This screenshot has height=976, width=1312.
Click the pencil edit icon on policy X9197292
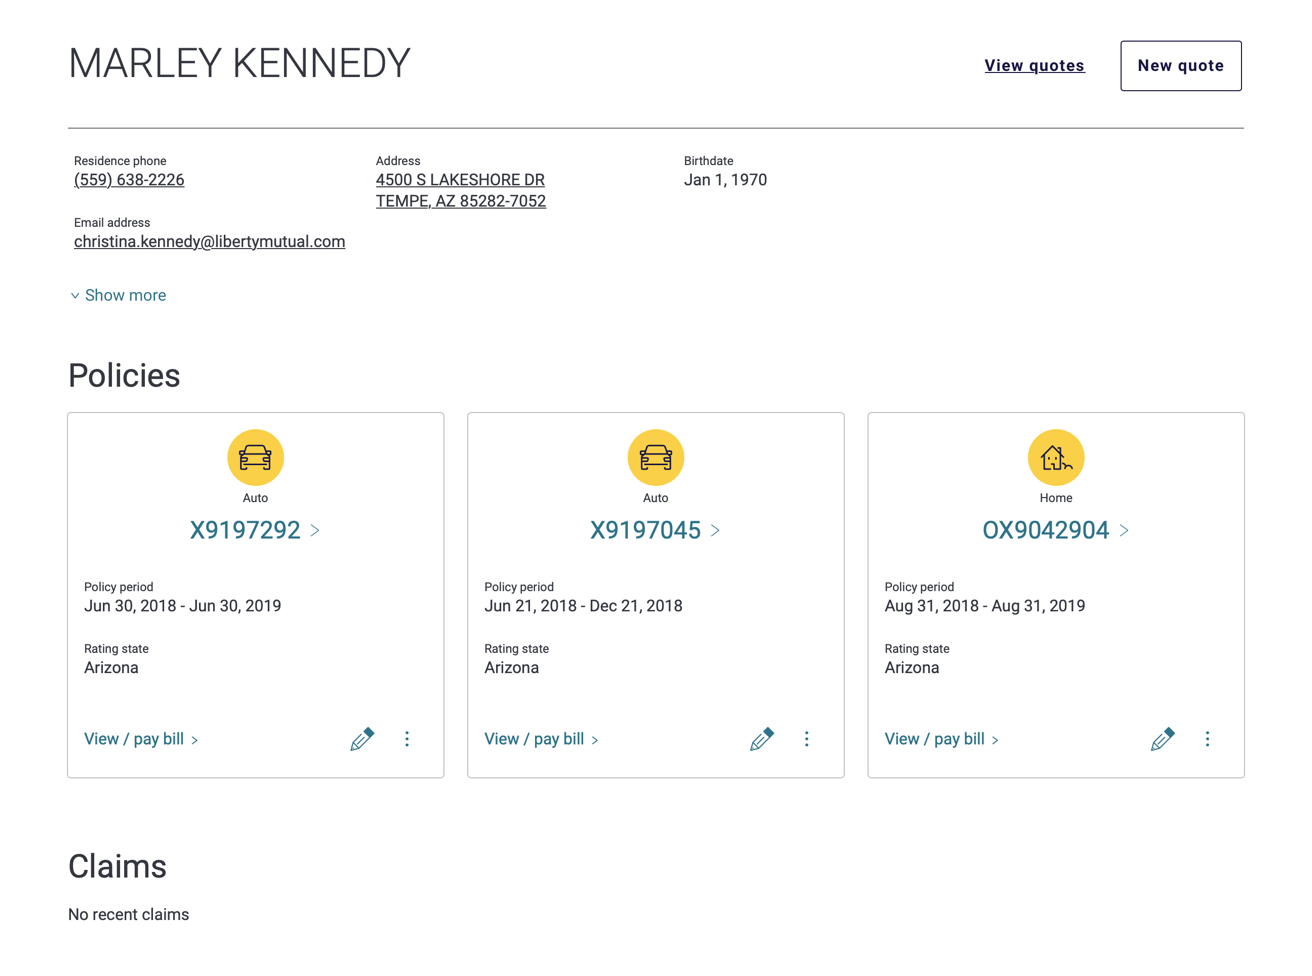tap(362, 739)
